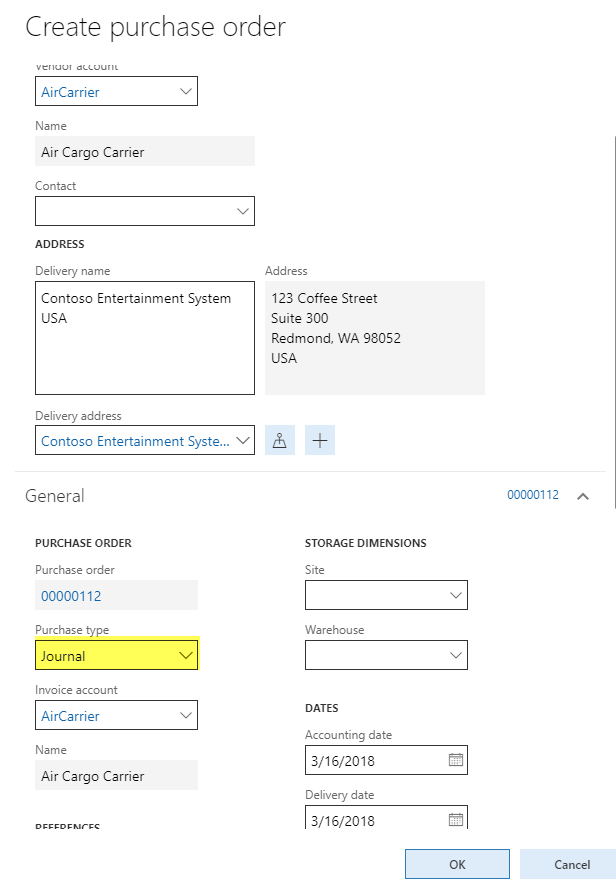Click the Accounting date input field
616x891 pixels.
pyautogui.click(x=375, y=760)
